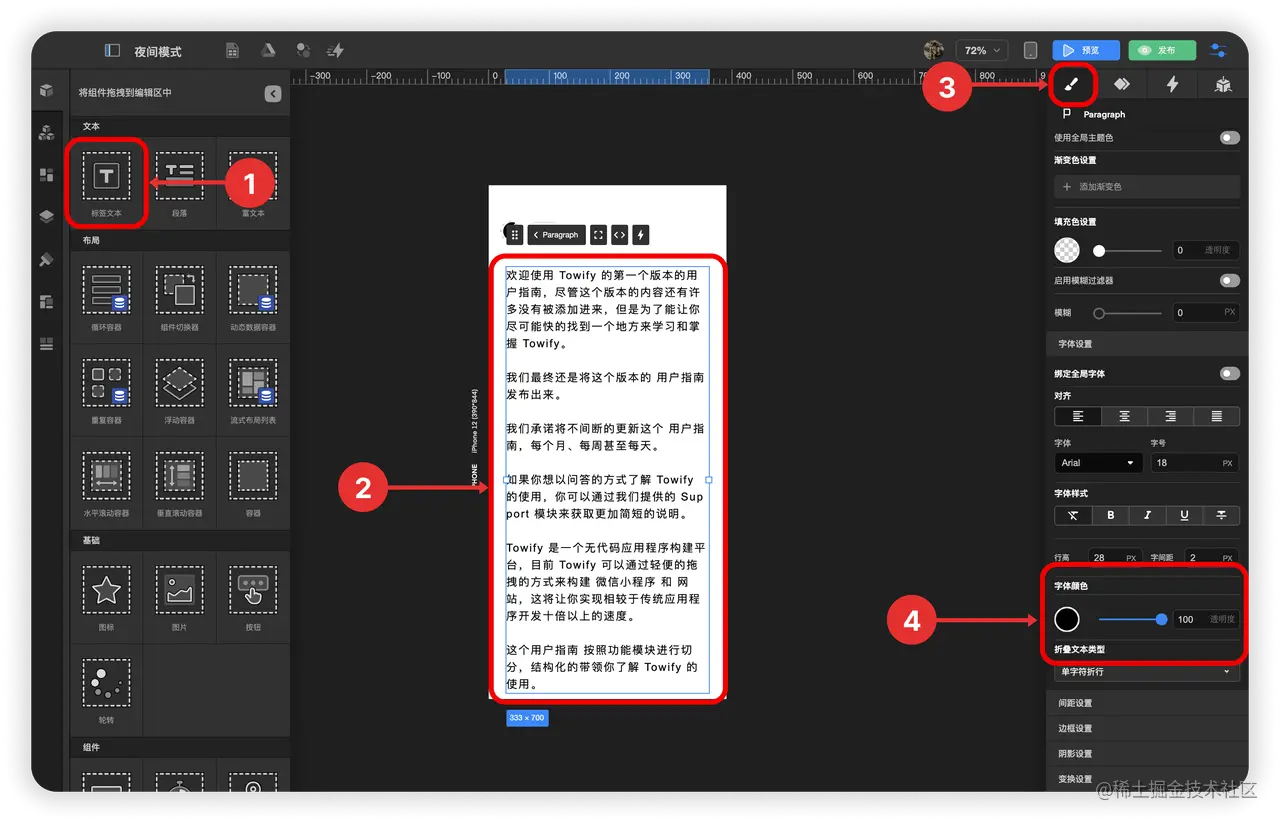Toggle 使用全局主题色 switch
This screenshot has height=823, width=1280.
1229,138
